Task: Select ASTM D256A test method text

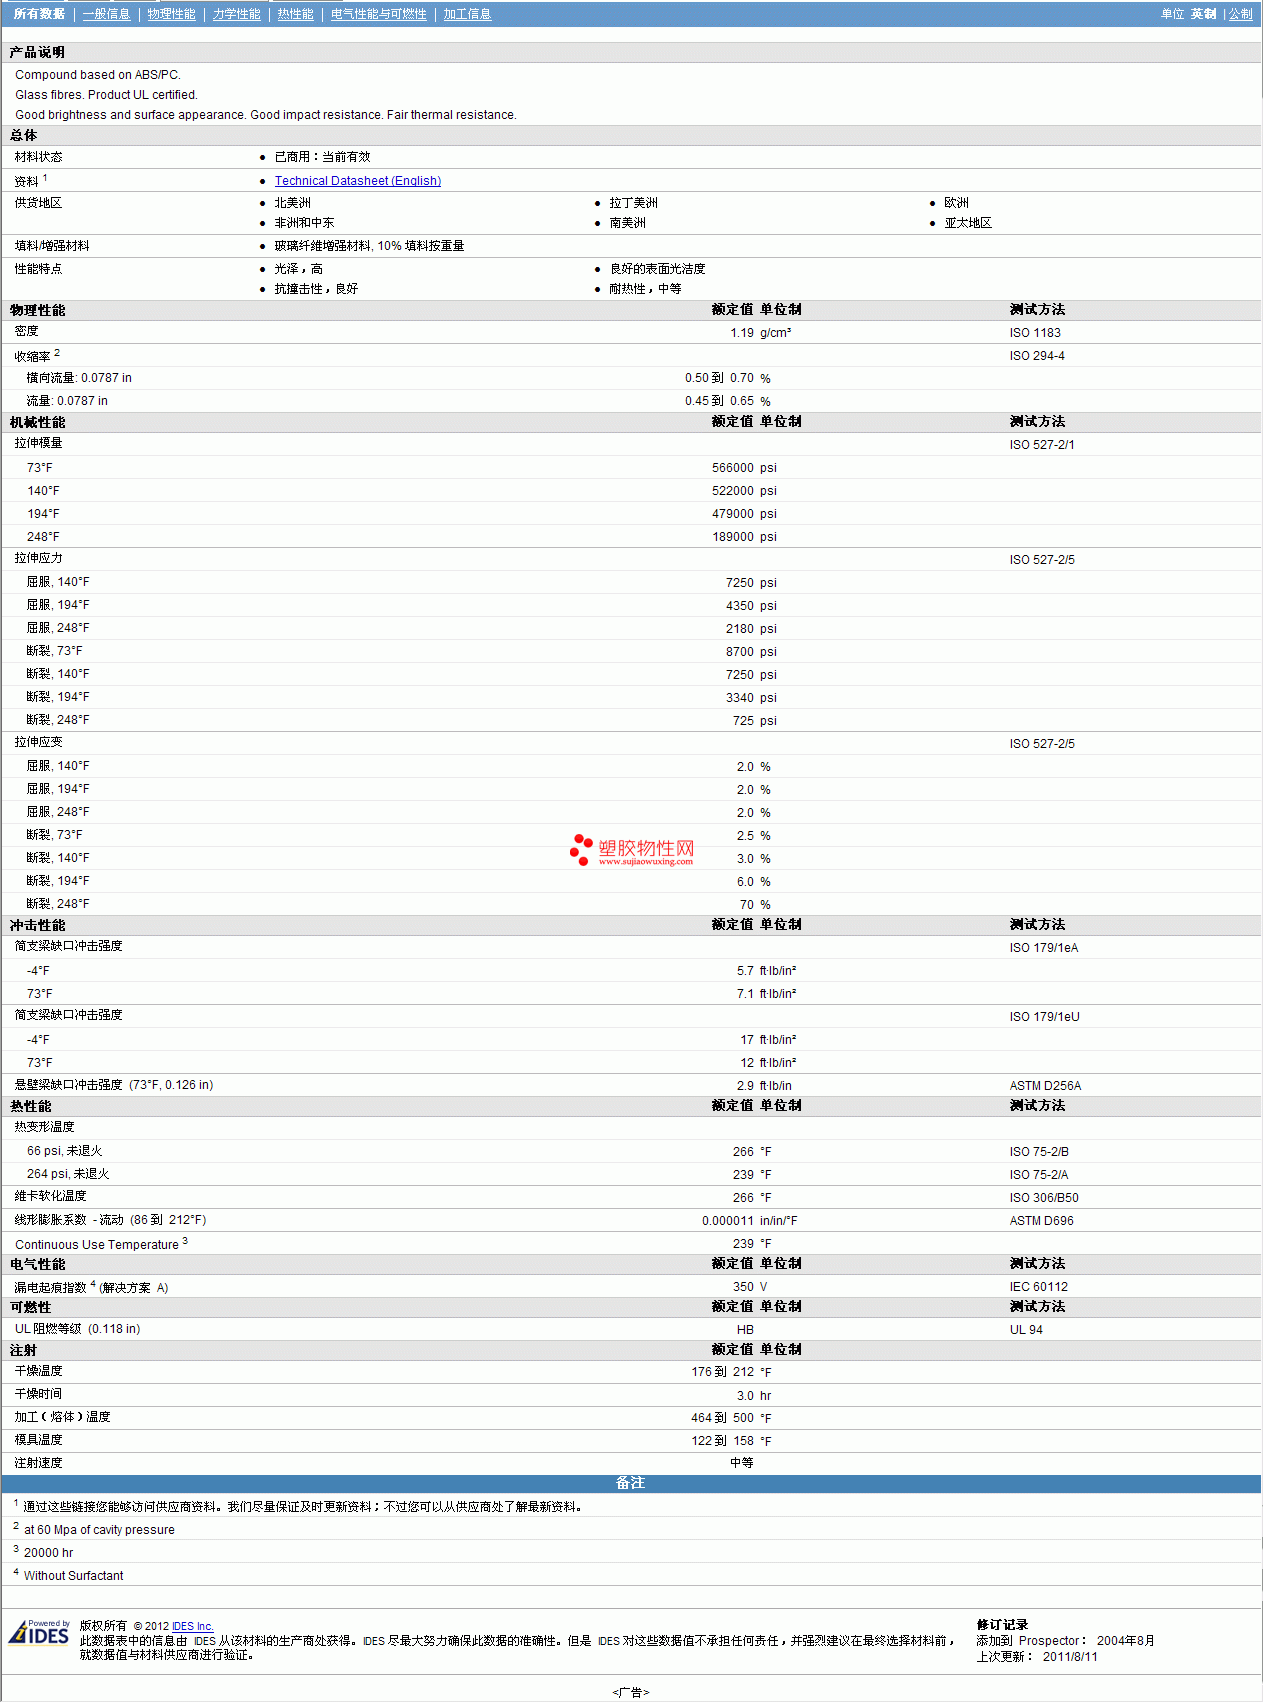Action: [1045, 1086]
